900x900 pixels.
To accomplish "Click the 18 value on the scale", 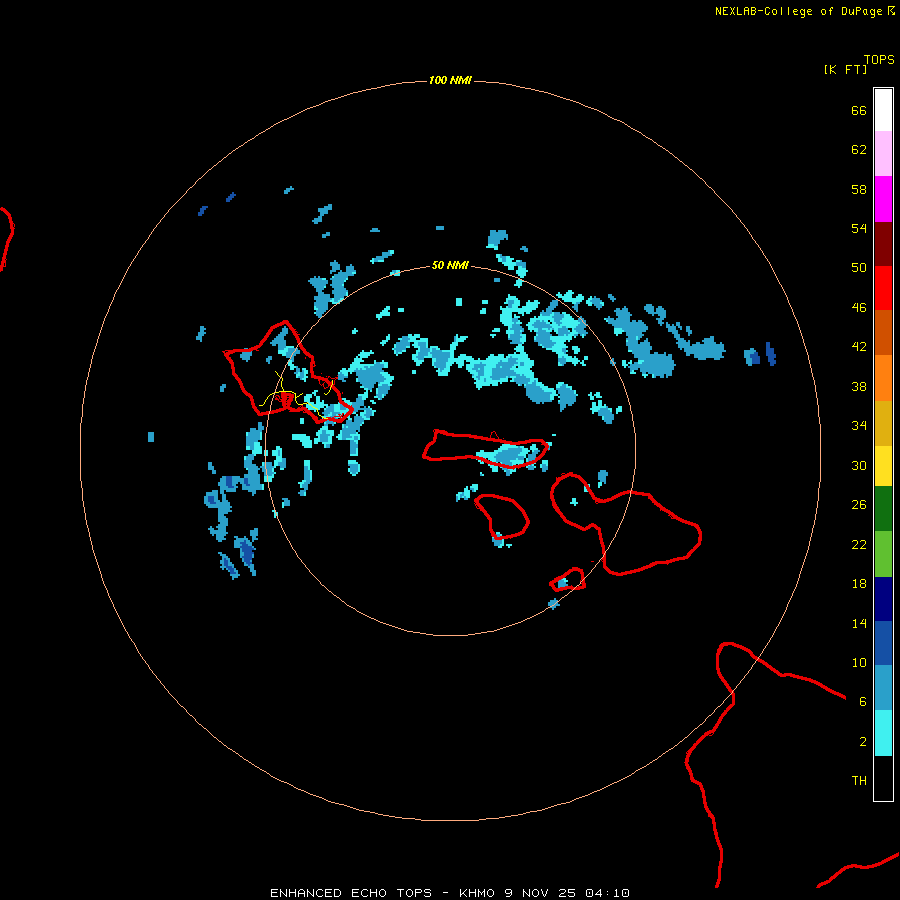I will tap(859, 584).
